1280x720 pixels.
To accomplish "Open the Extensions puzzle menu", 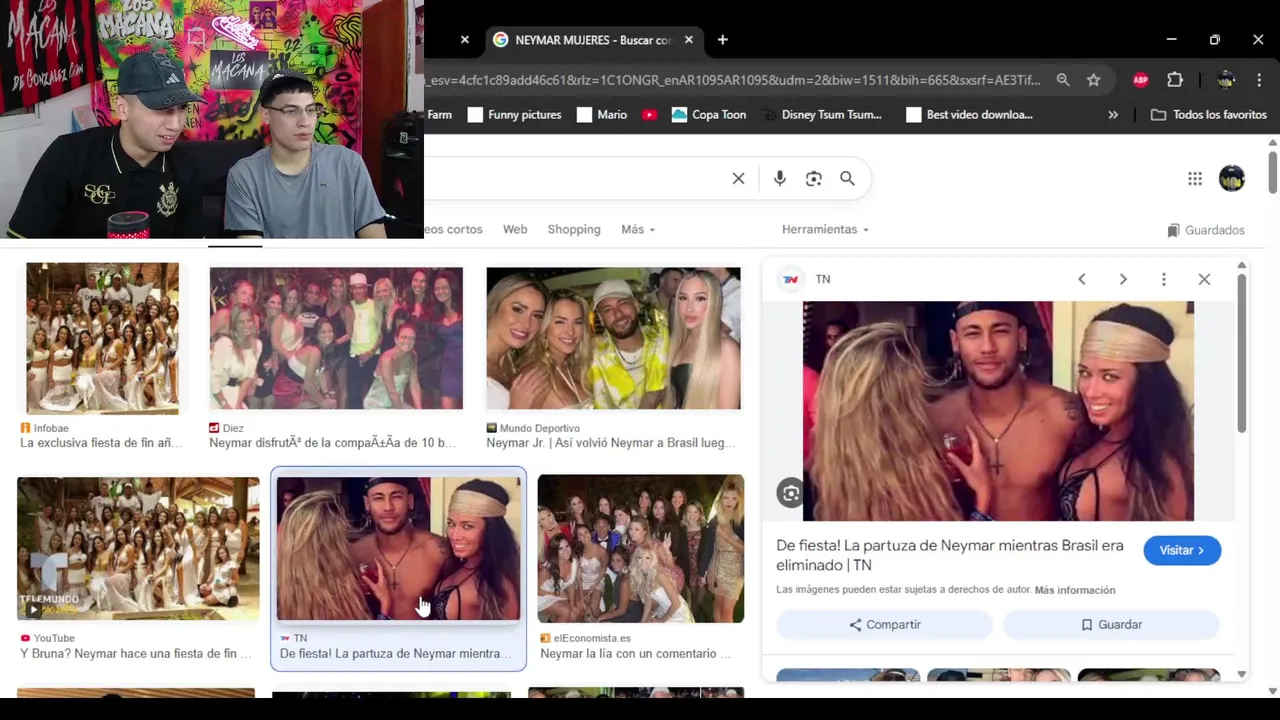I will click(x=1175, y=80).
